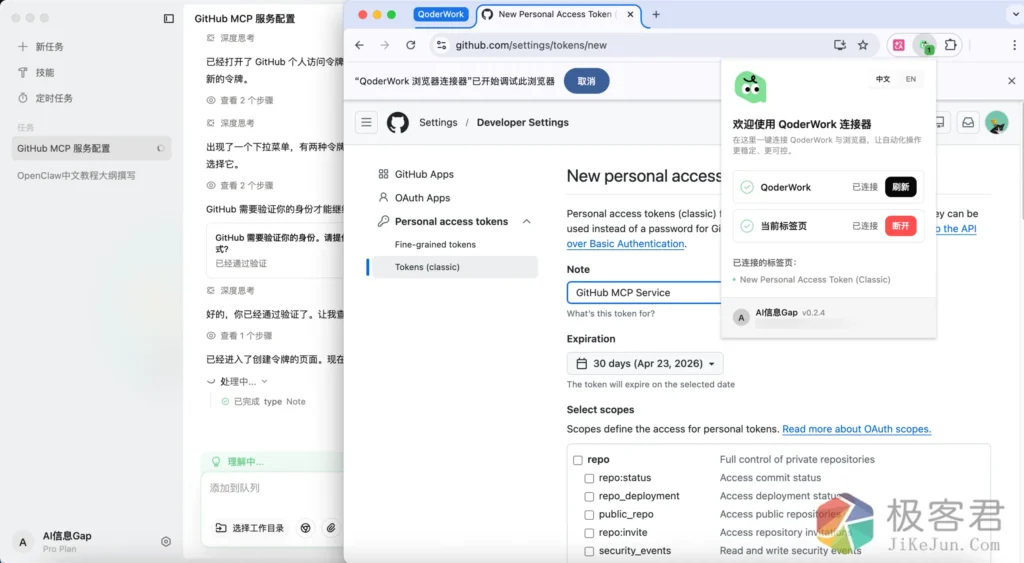Screen dimensions: 1024x563
Task: Switch connector language to EN
Action: [910, 79]
